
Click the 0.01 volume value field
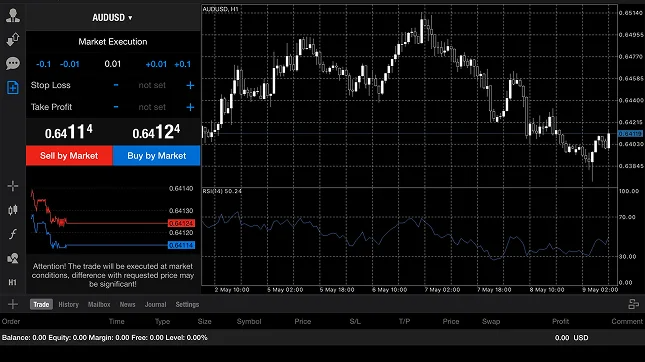point(112,64)
